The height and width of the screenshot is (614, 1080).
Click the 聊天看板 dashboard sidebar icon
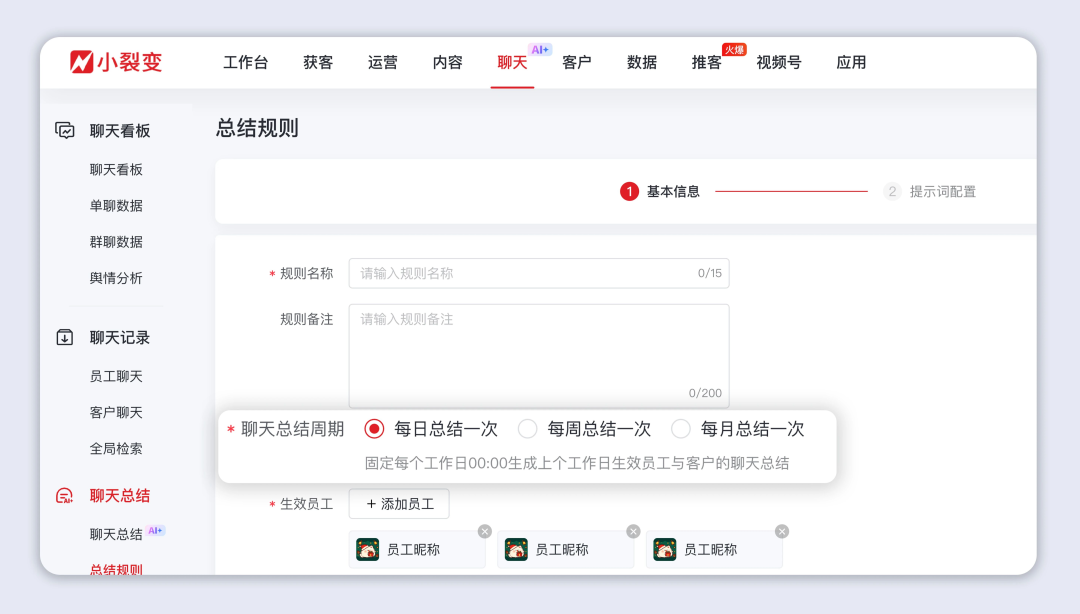(65, 130)
